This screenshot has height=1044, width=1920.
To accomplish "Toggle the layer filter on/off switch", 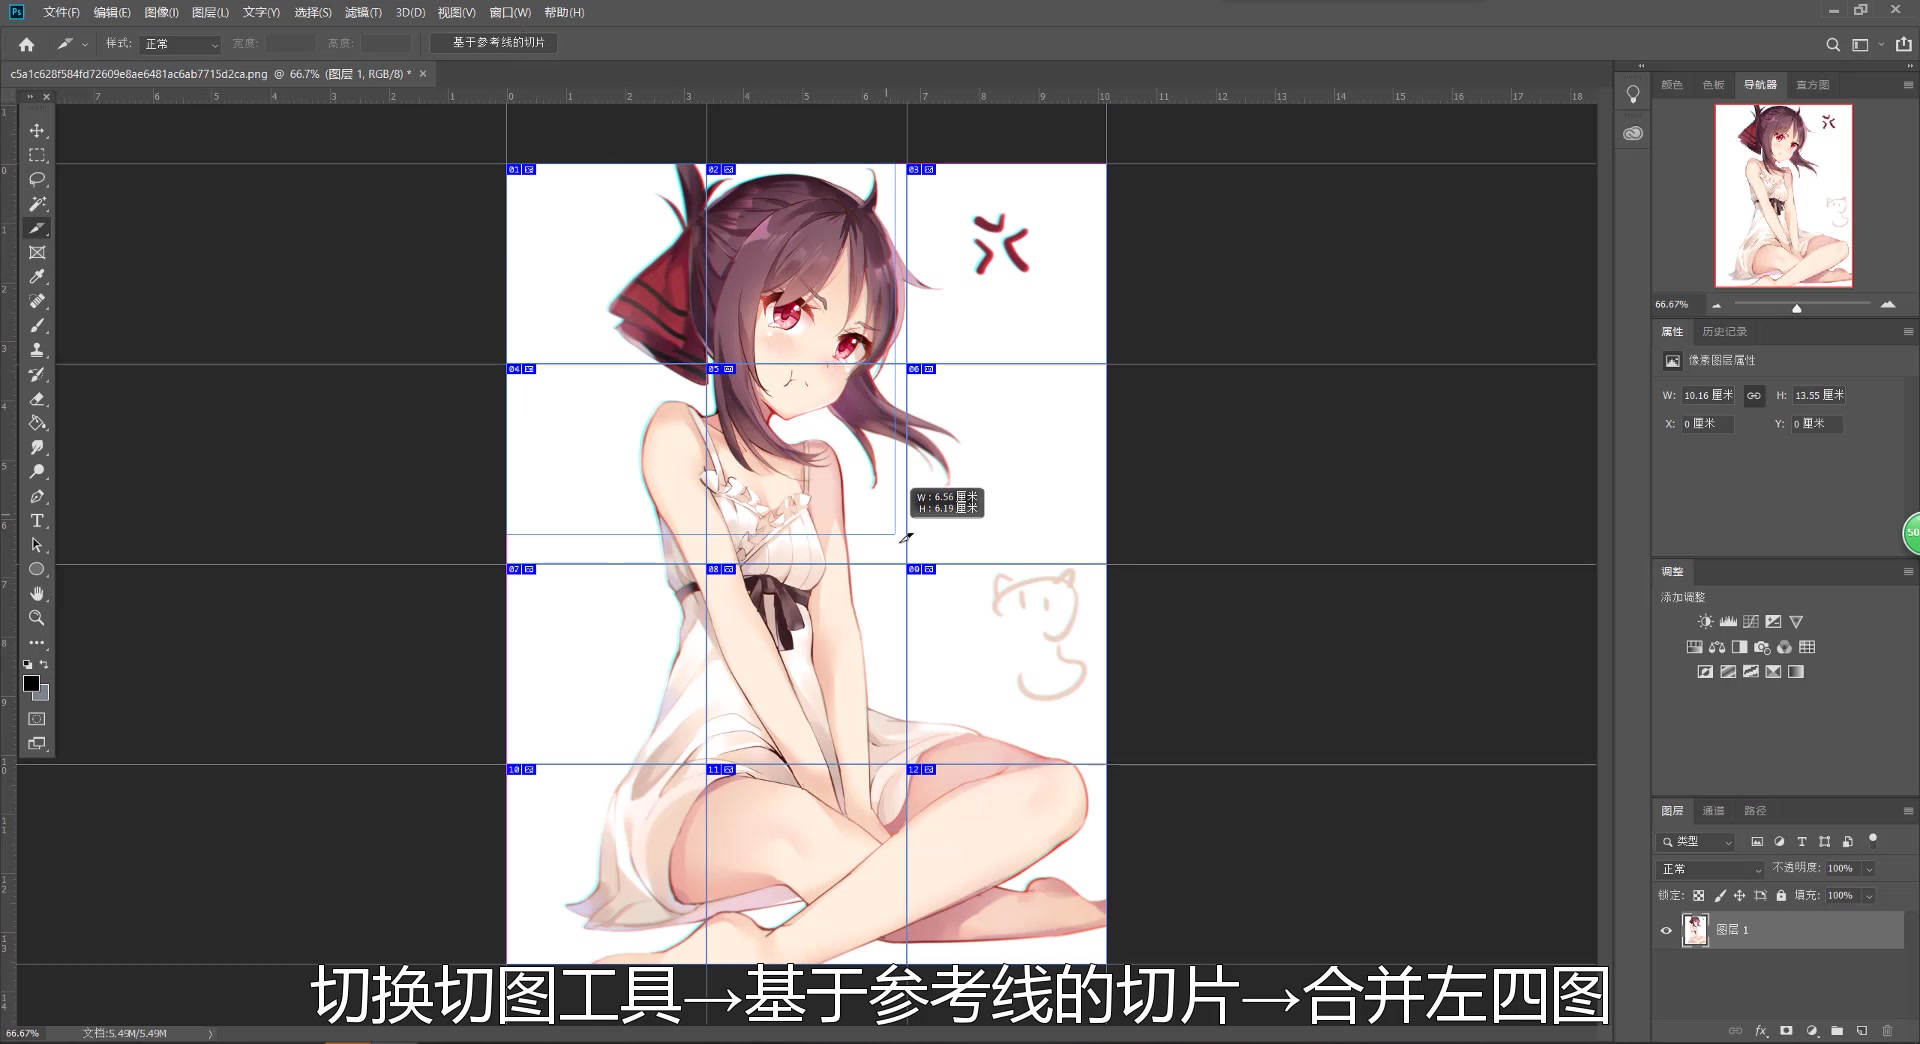I will click(1873, 840).
